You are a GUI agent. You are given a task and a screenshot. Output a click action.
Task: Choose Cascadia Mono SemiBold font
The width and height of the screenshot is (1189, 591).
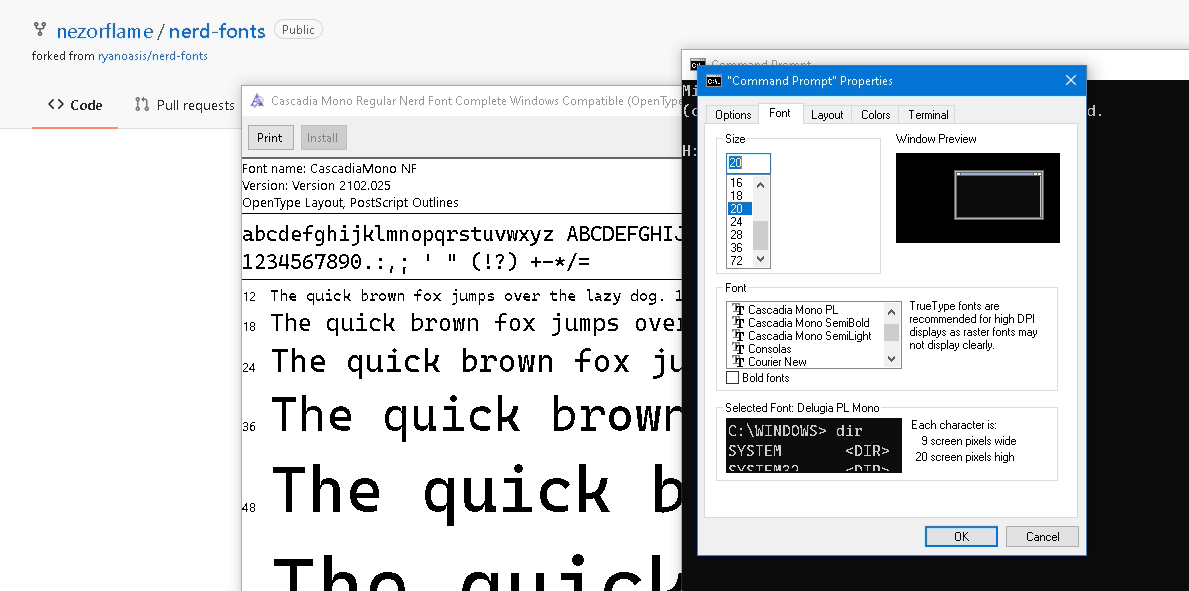[808, 322]
